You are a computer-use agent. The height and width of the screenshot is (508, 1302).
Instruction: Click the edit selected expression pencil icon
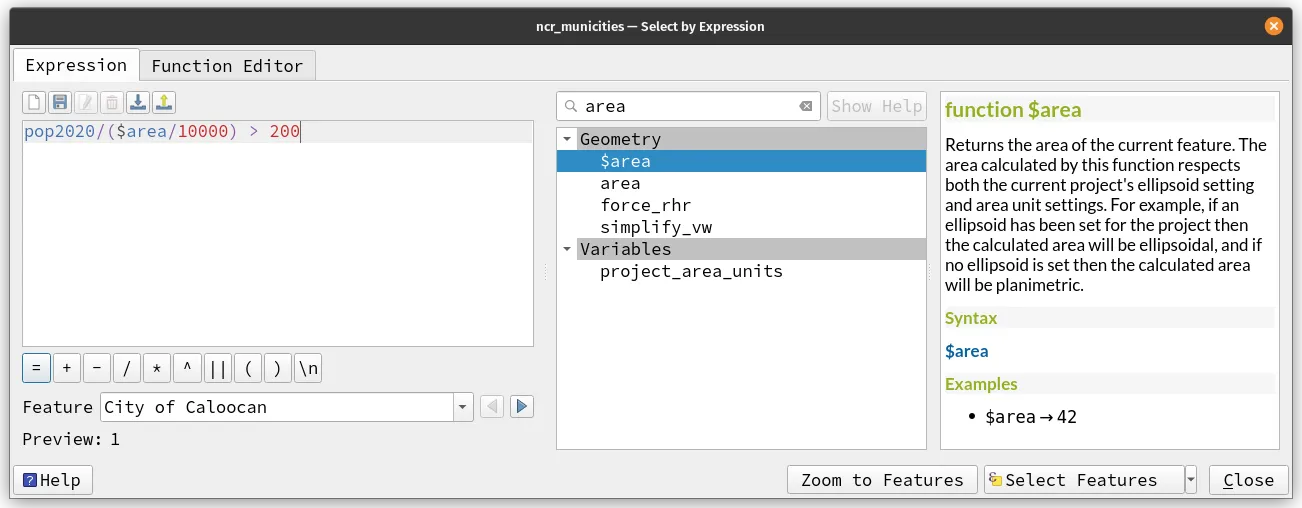86,102
